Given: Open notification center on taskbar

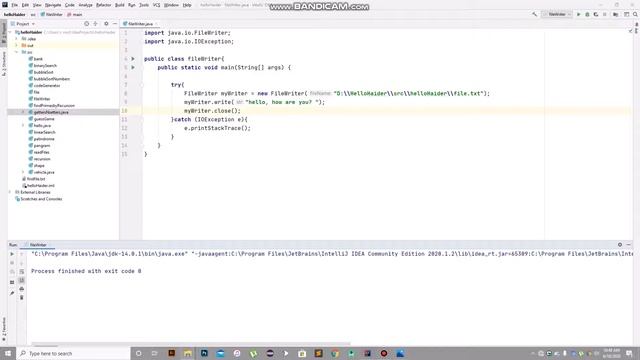Looking at the screenshot, I should [629, 353].
